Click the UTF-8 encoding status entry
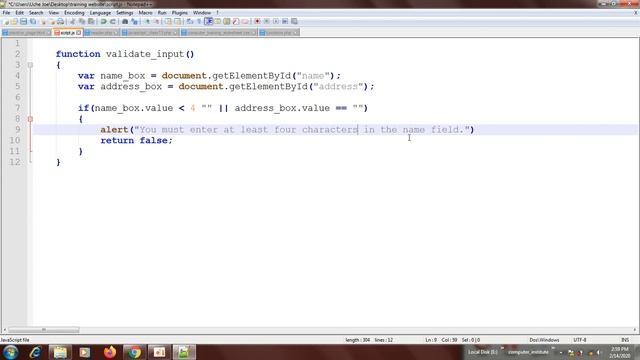640x360 pixels. click(x=580, y=340)
